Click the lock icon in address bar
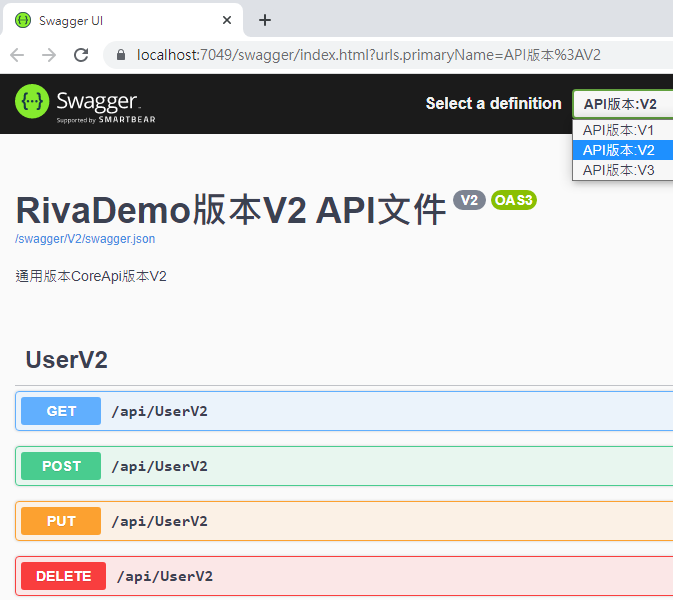Viewport: 673px width, 600px height. tap(121, 55)
